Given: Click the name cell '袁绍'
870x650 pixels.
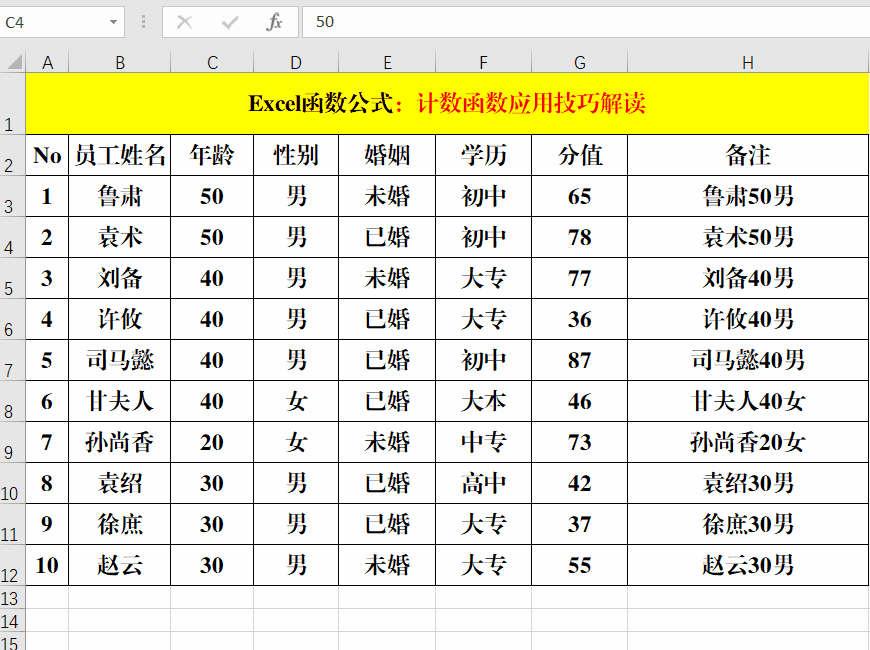Looking at the screenshot, I should 120,483.
